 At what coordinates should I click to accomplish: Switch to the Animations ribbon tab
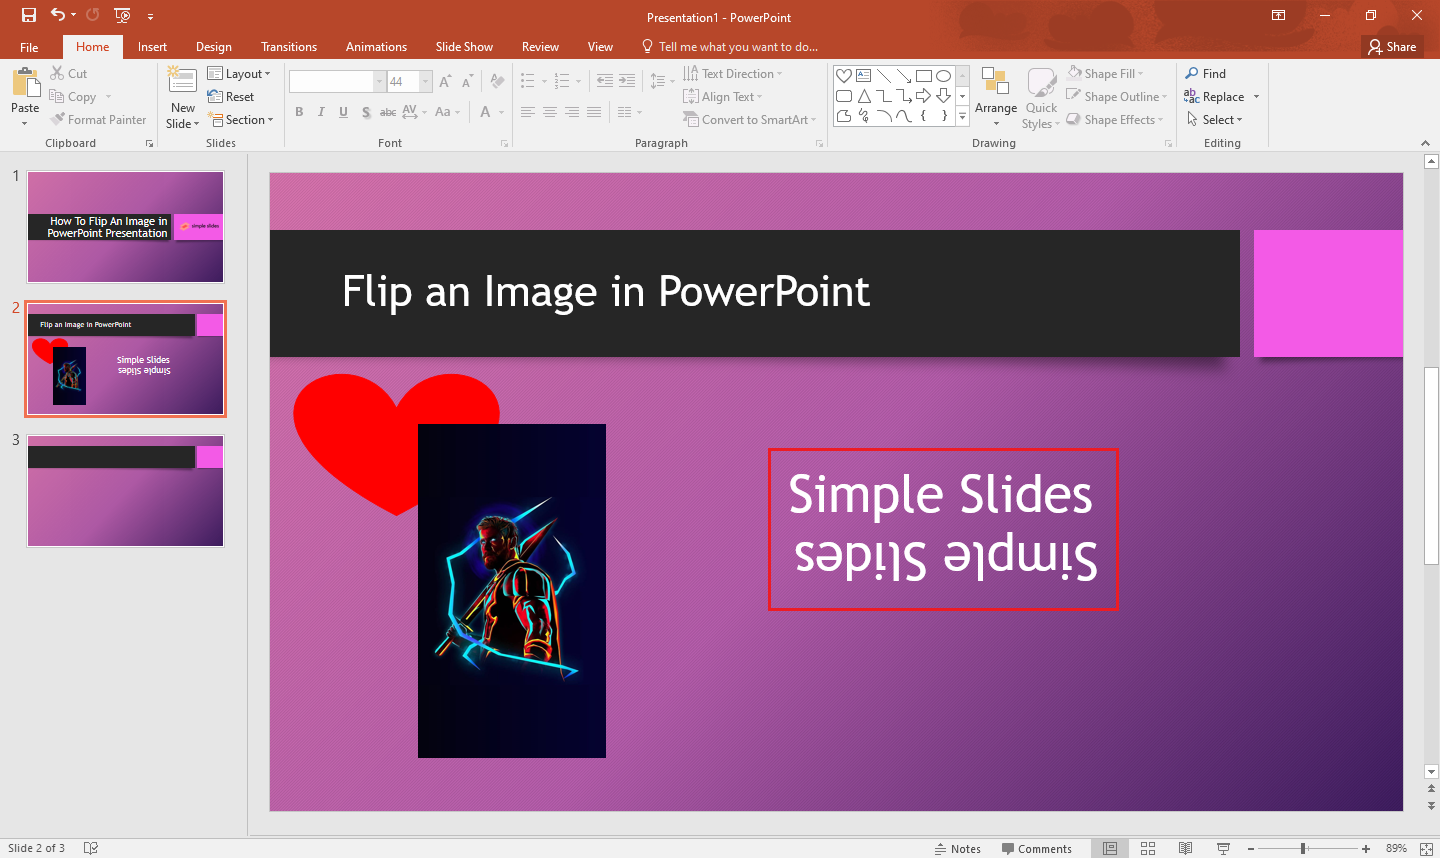[x=375, y=46]
